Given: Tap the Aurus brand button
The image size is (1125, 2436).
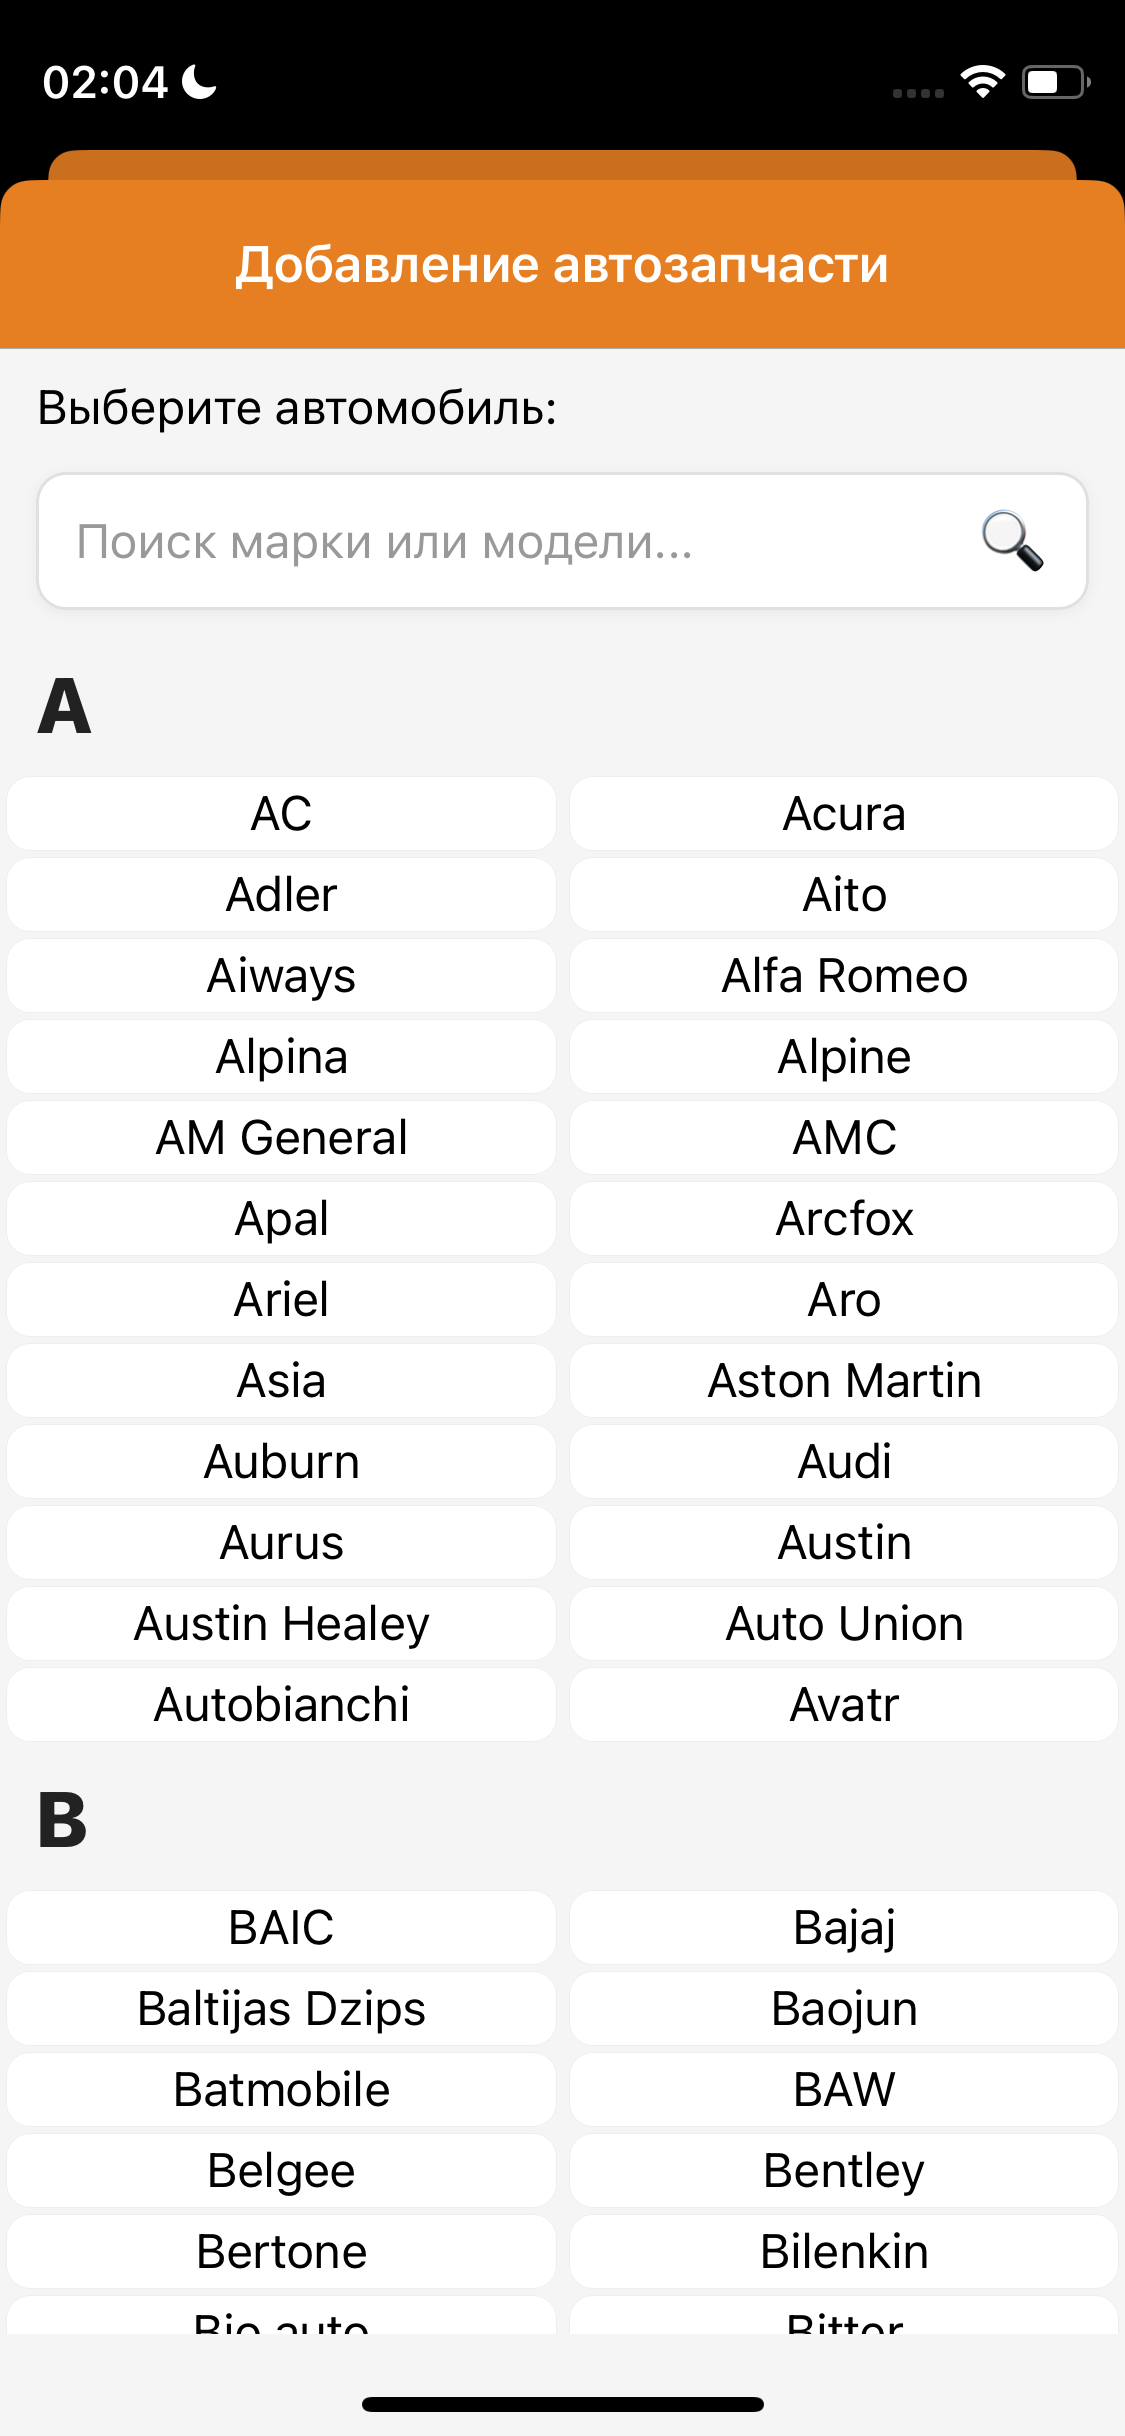Looking at the screenshot, I should (281, 1543).
